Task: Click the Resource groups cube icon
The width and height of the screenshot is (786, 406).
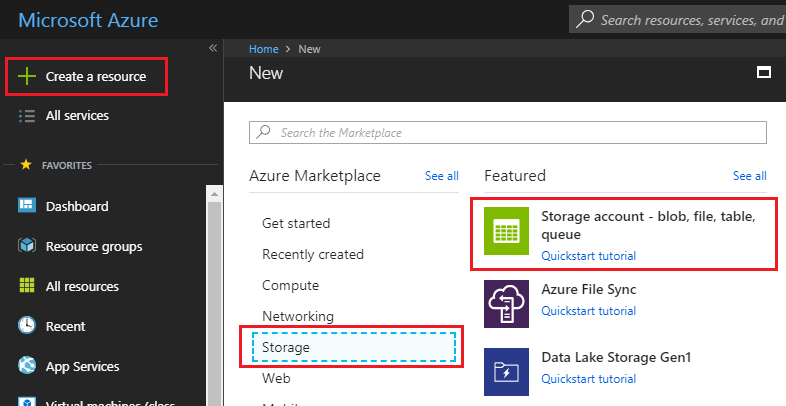Action: coord(27,246)
